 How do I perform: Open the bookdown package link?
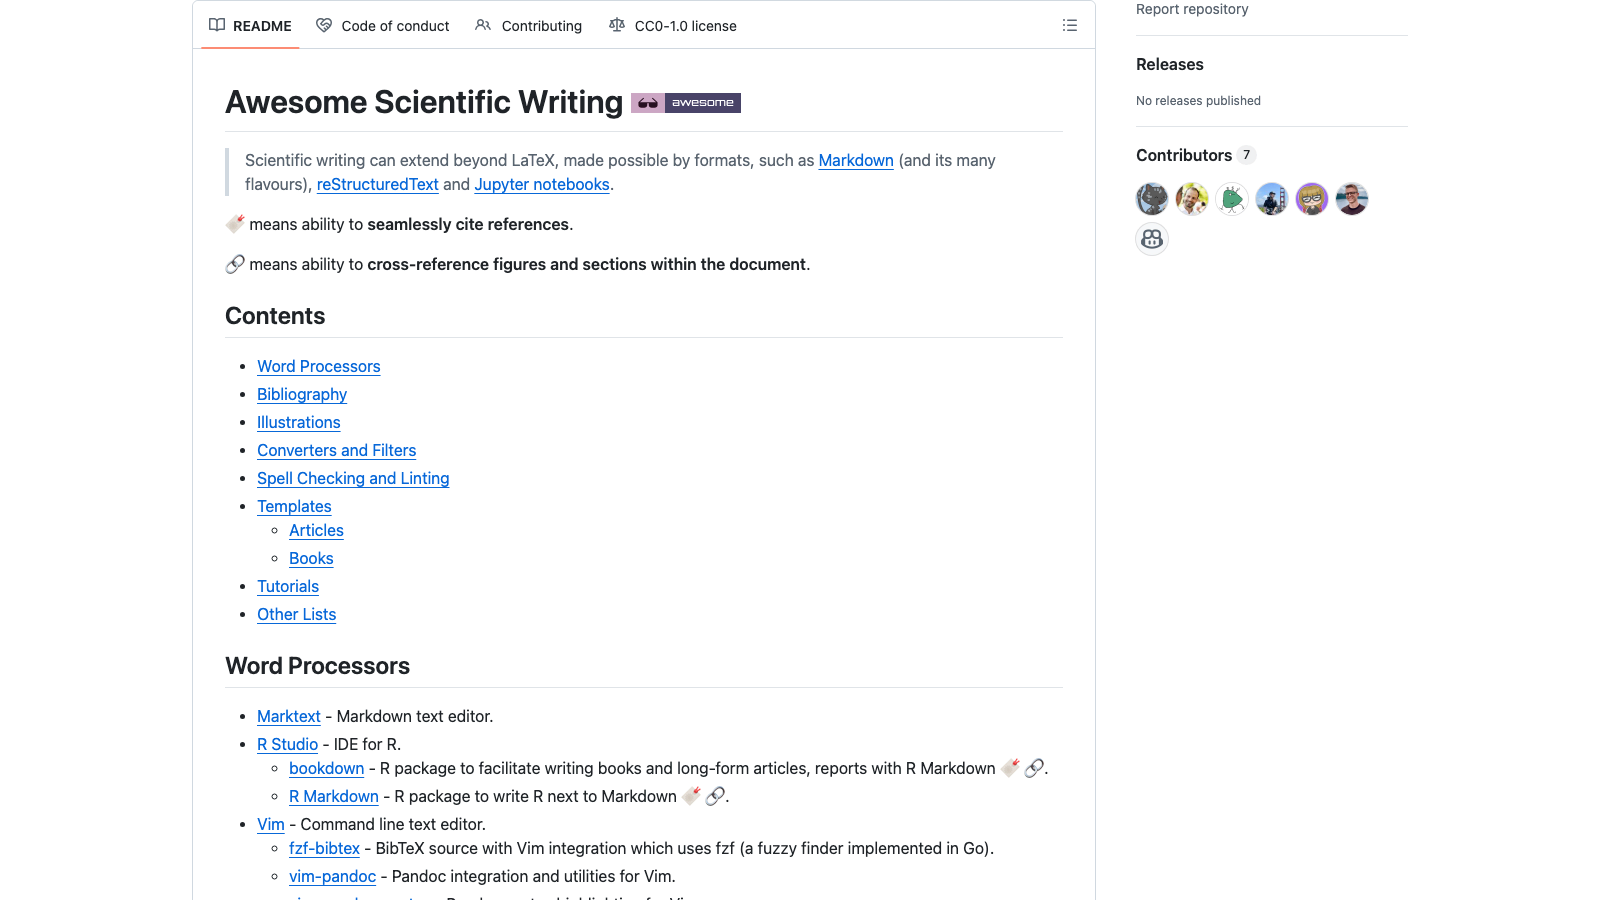[326, 768]
